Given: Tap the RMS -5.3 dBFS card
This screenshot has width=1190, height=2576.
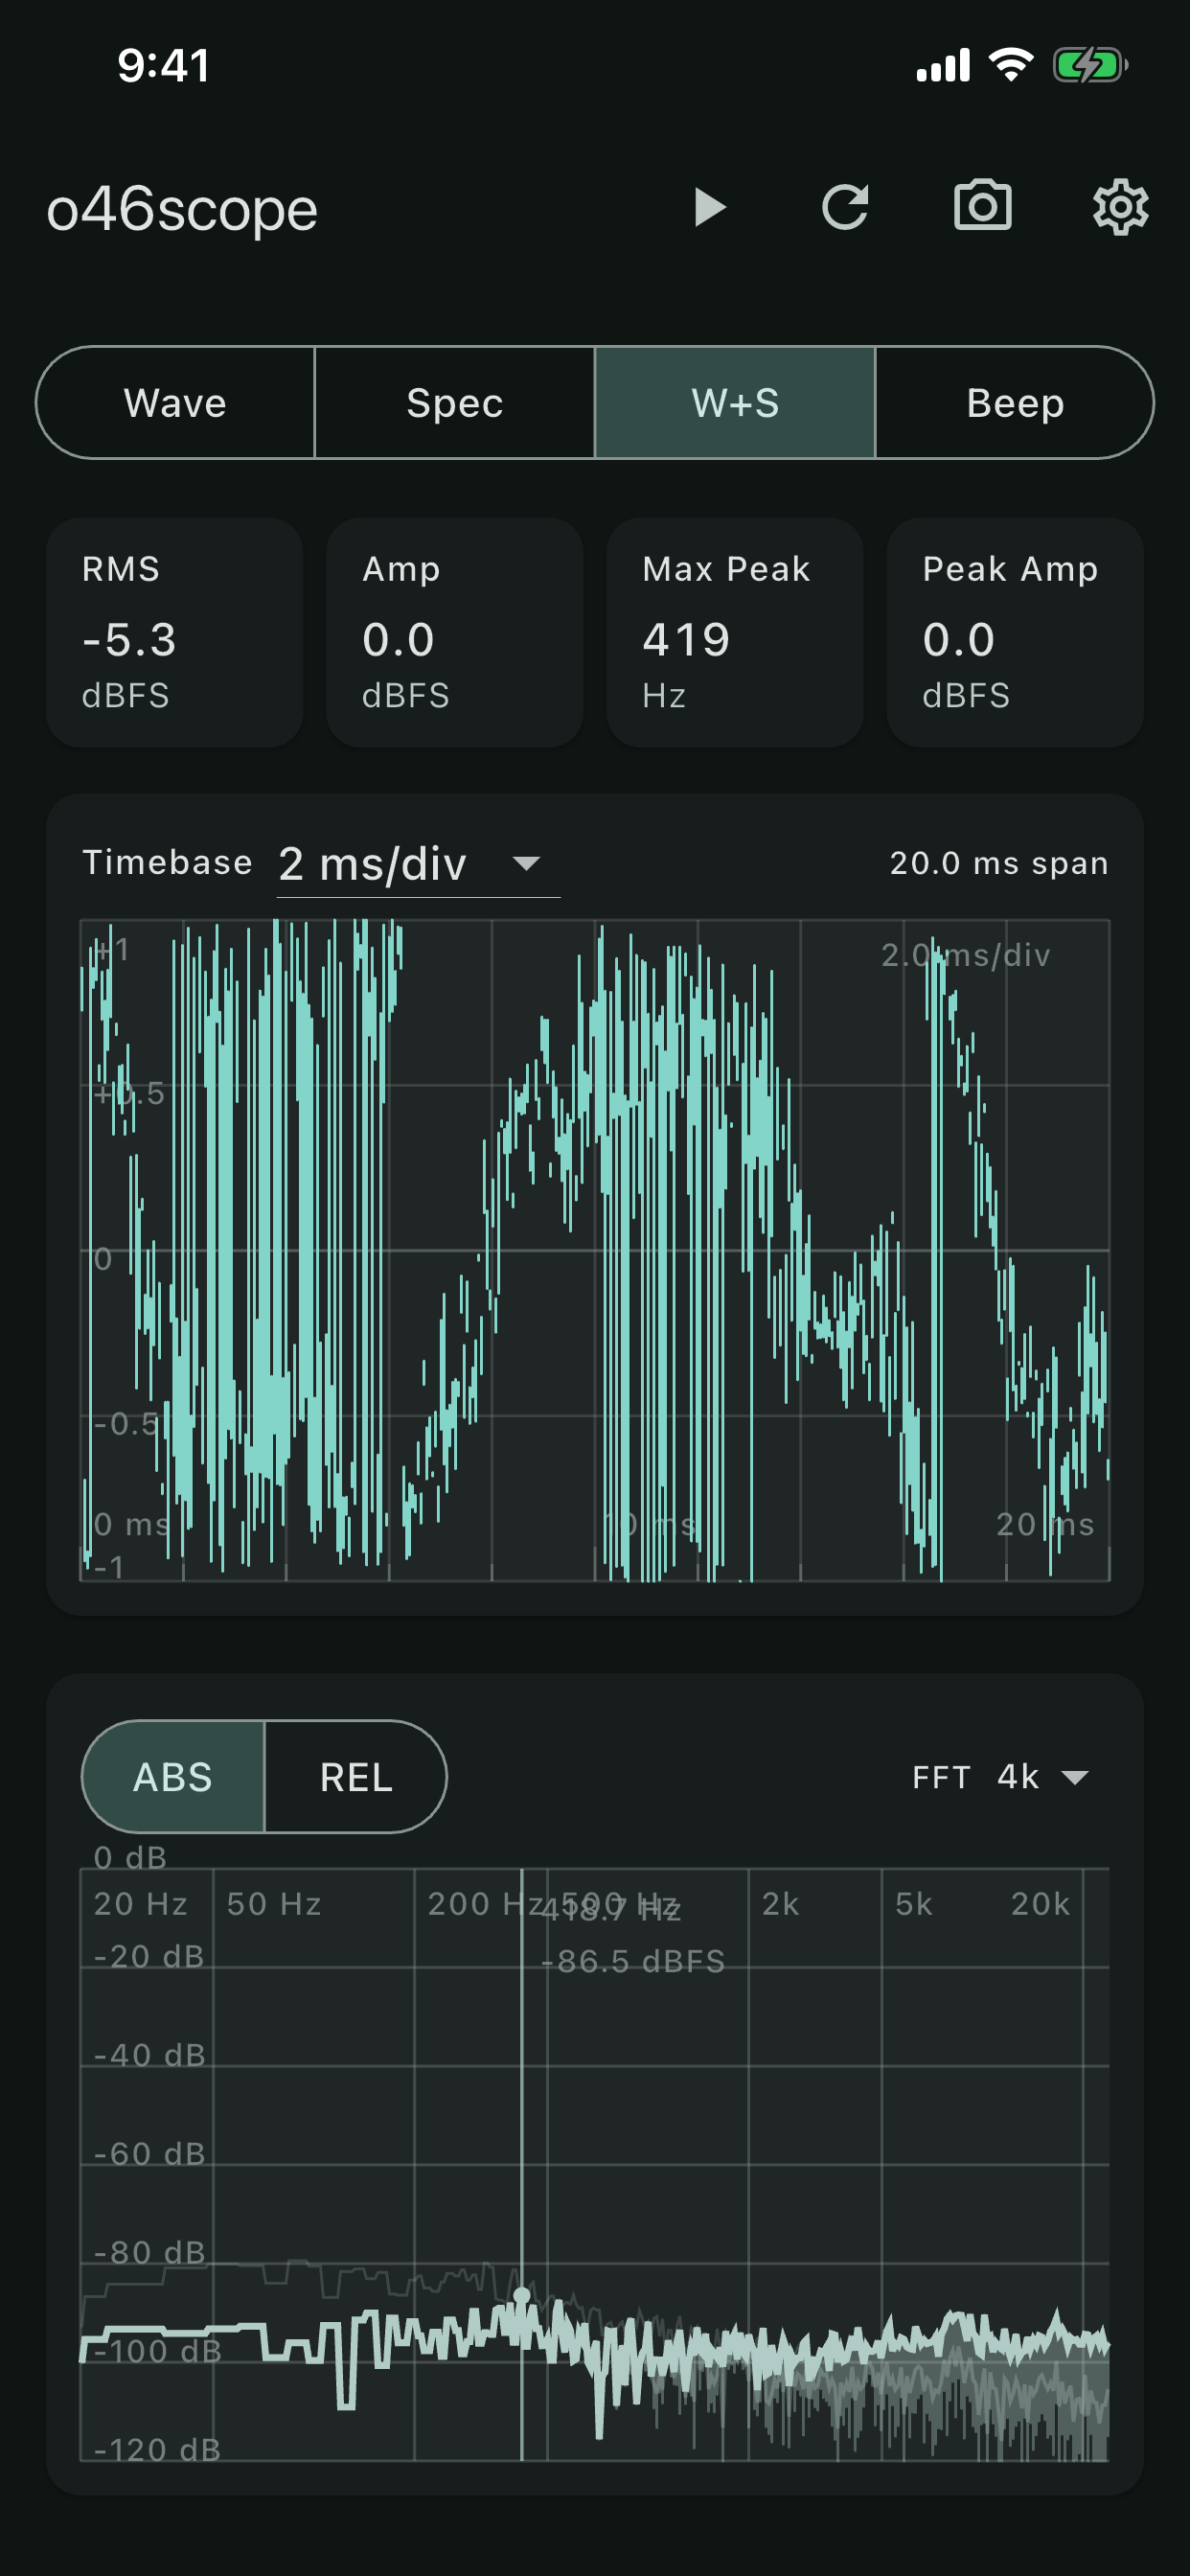Looking at the screenshot, I should pyautogui.click(x=175, y=632).
